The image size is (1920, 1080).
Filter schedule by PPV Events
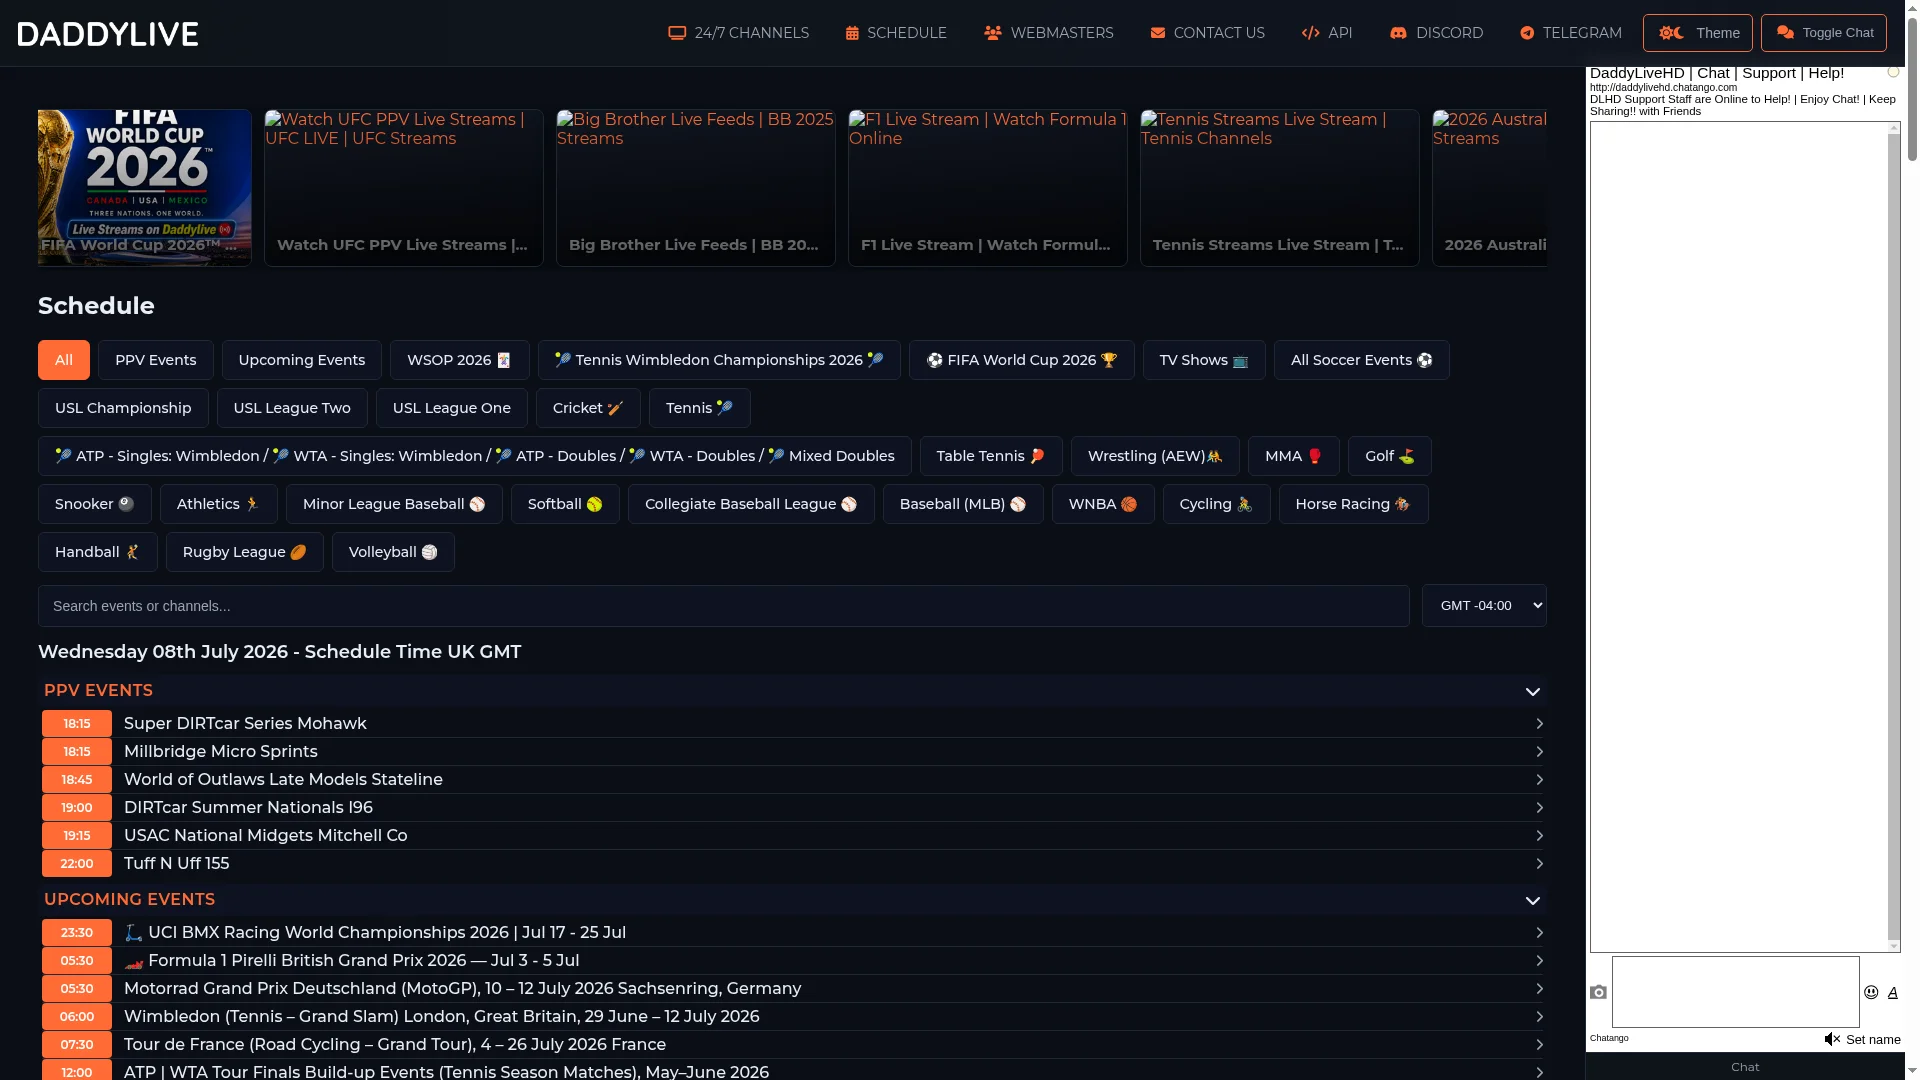point(156,360)
